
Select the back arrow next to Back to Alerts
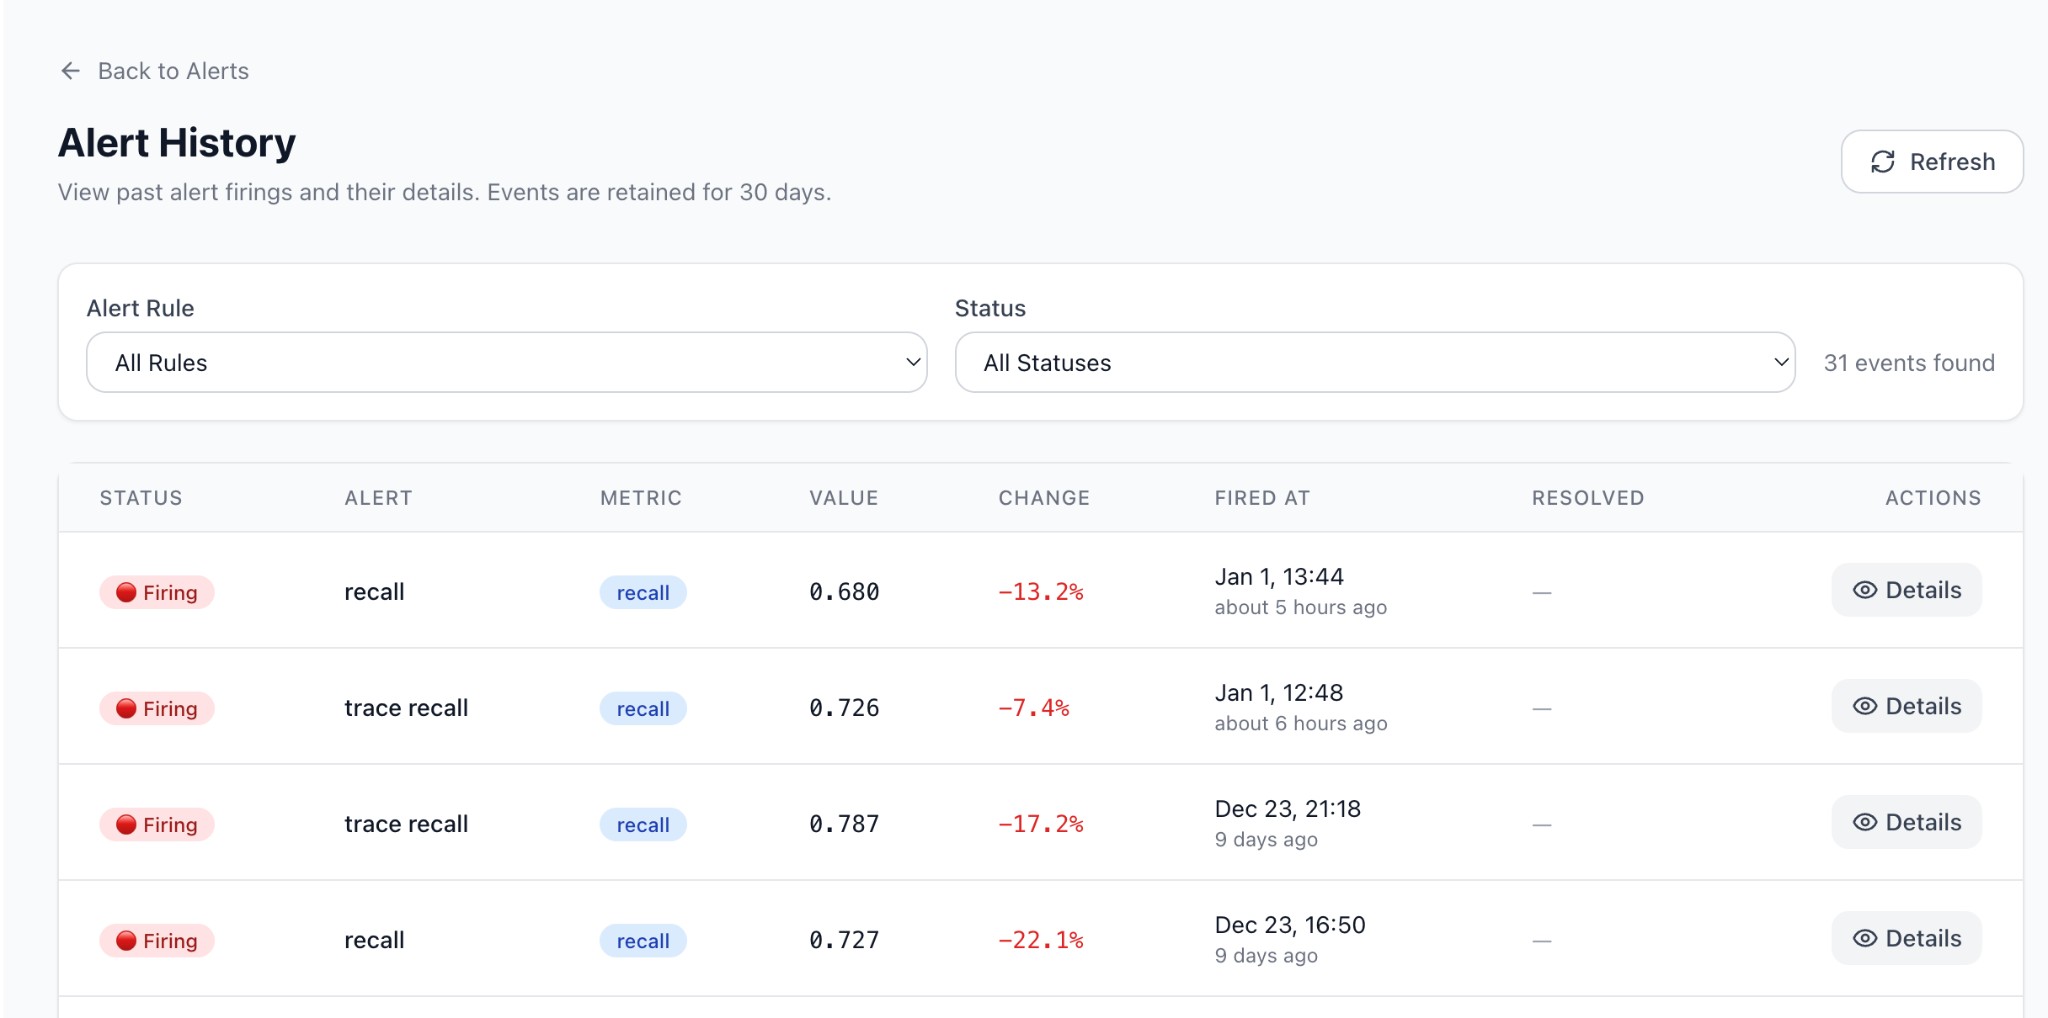coord(69,70)
